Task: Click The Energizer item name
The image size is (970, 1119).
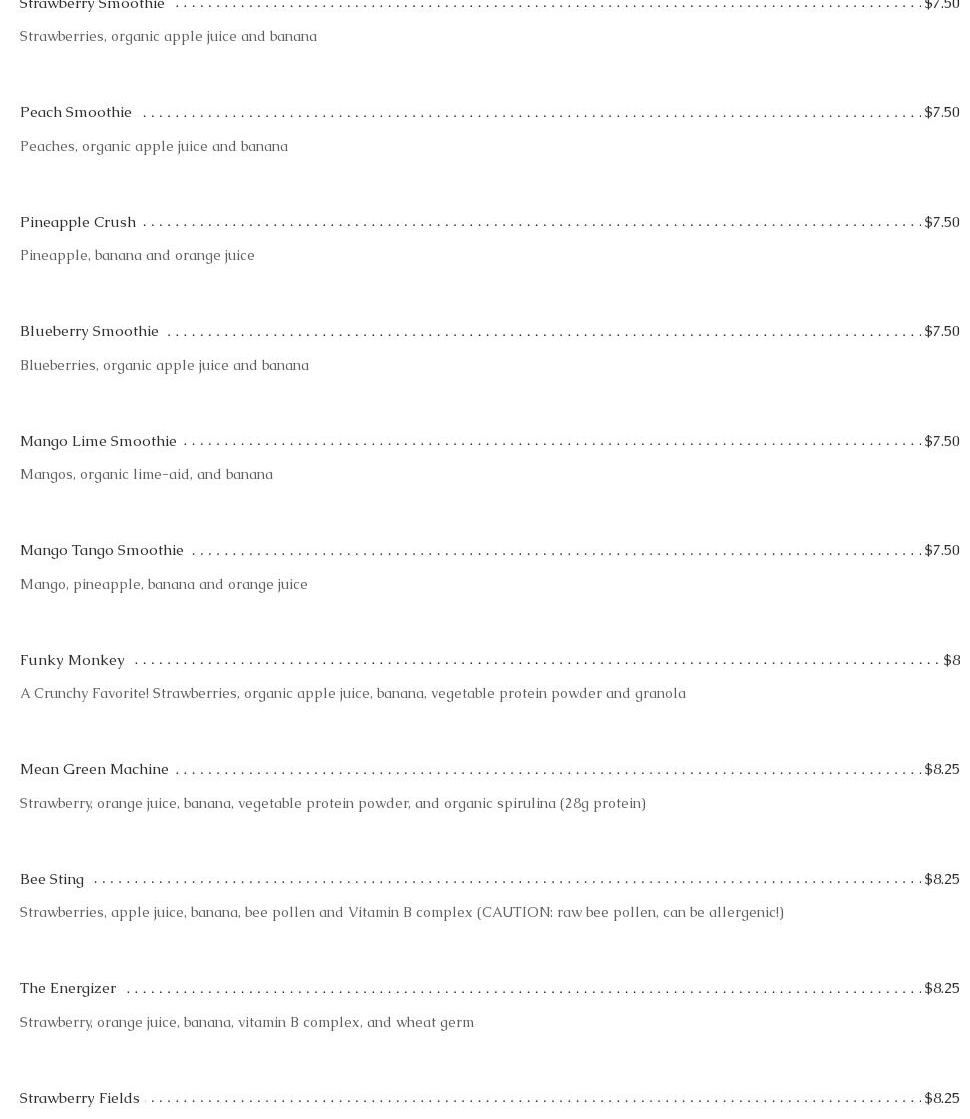Action: coord(68,988)
